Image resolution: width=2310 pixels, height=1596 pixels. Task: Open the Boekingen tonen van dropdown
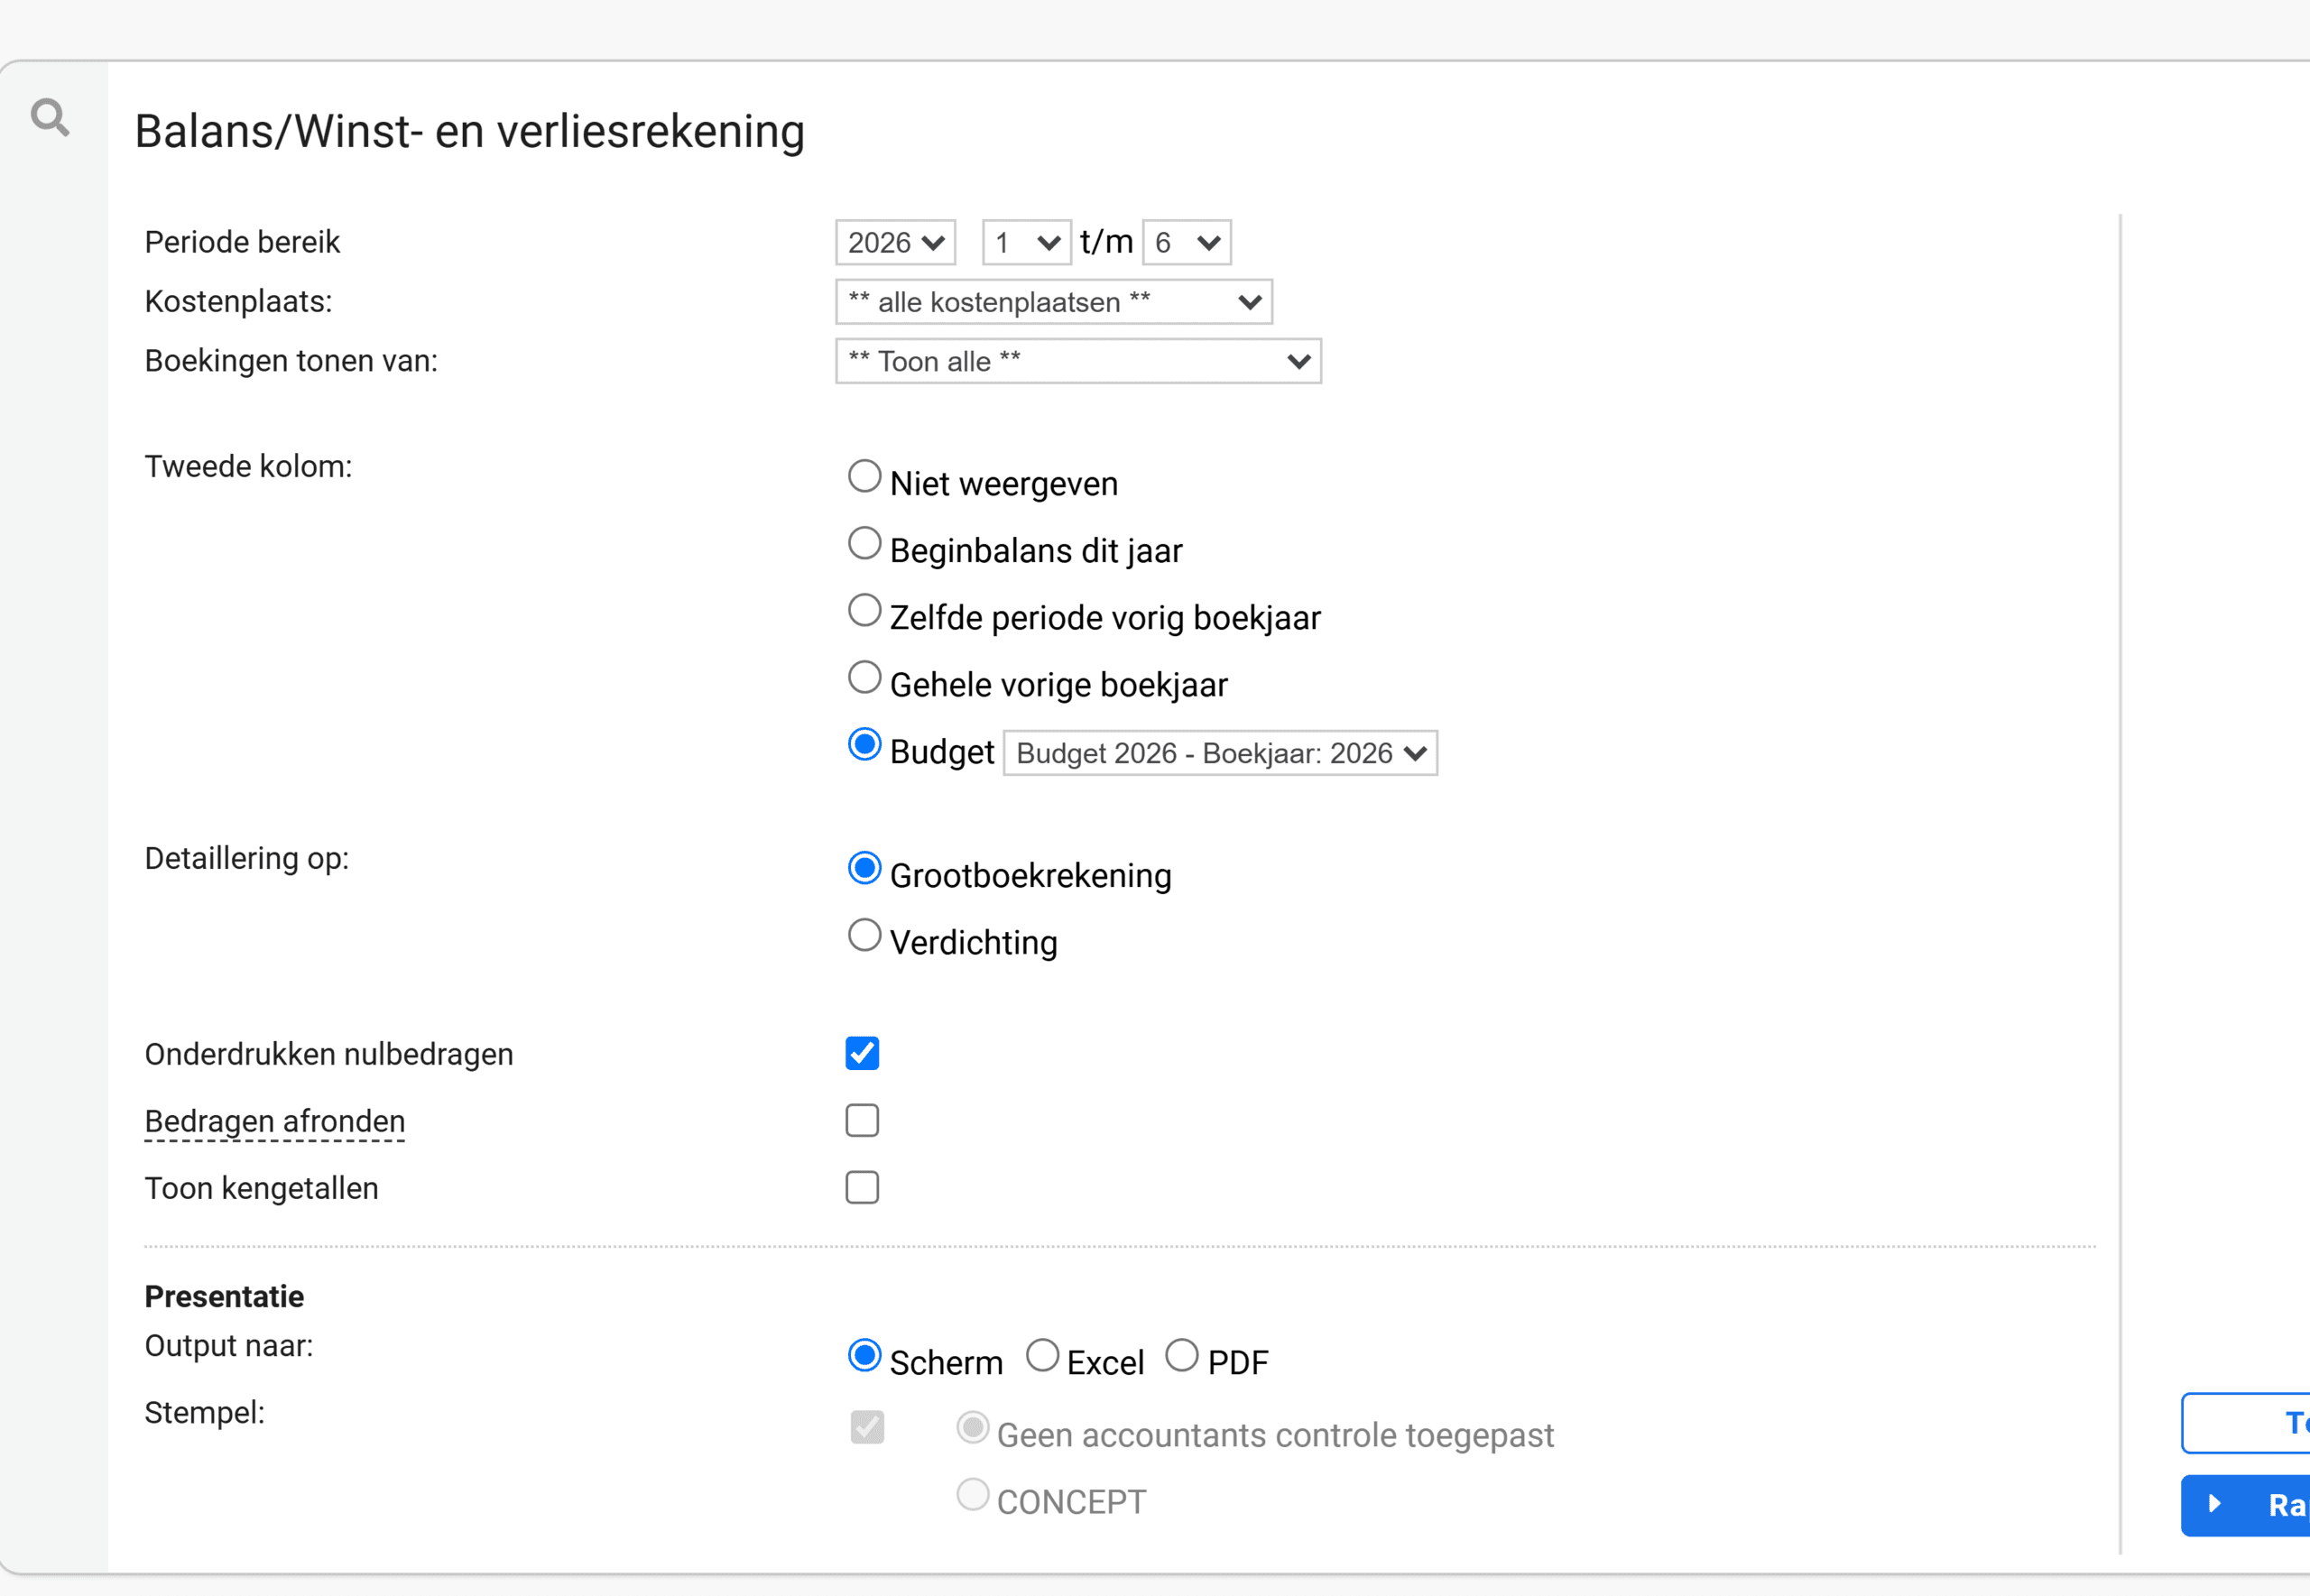tap(1078, 360)
